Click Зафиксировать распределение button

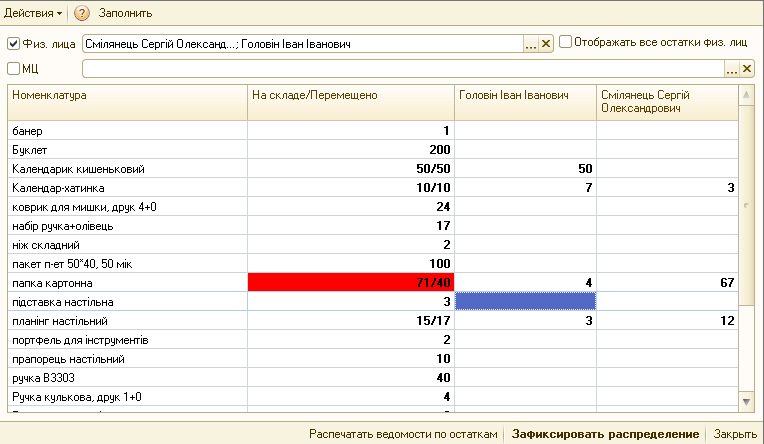point(605,434)
